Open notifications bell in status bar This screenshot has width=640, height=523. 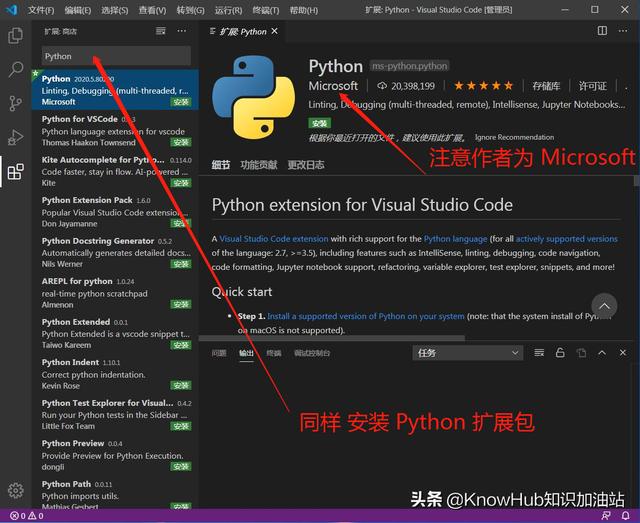(625, 516)
